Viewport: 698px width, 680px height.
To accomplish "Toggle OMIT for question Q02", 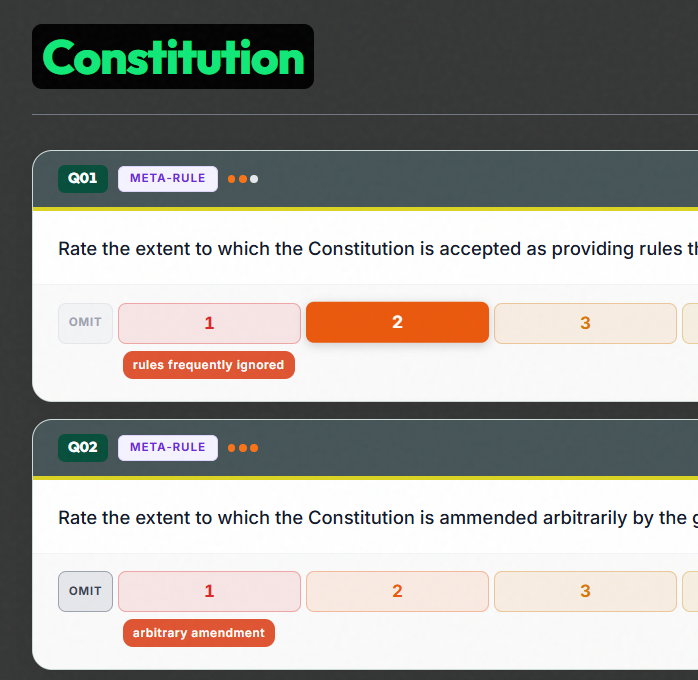I will click(85, 591).
